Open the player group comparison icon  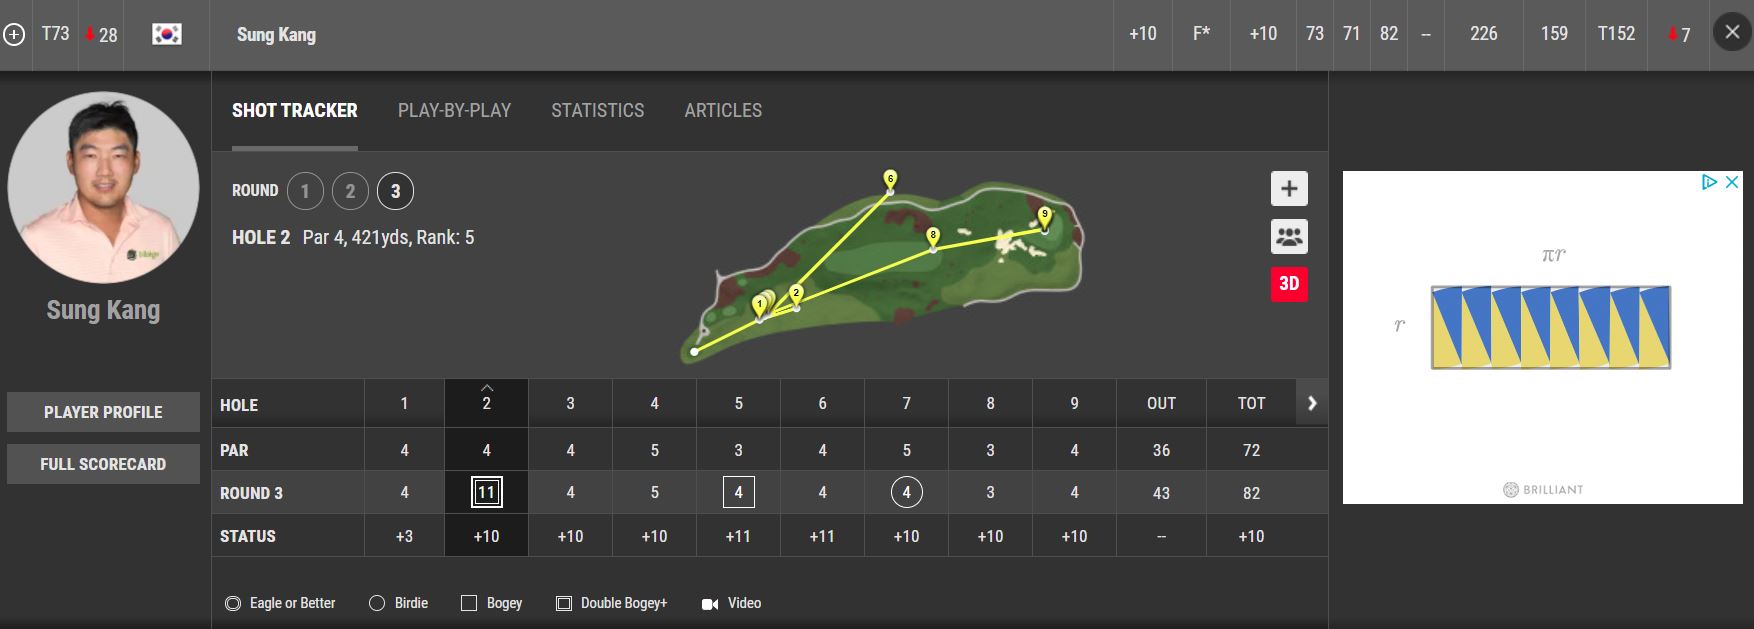pyautogui.click(x=1289, y=237)
